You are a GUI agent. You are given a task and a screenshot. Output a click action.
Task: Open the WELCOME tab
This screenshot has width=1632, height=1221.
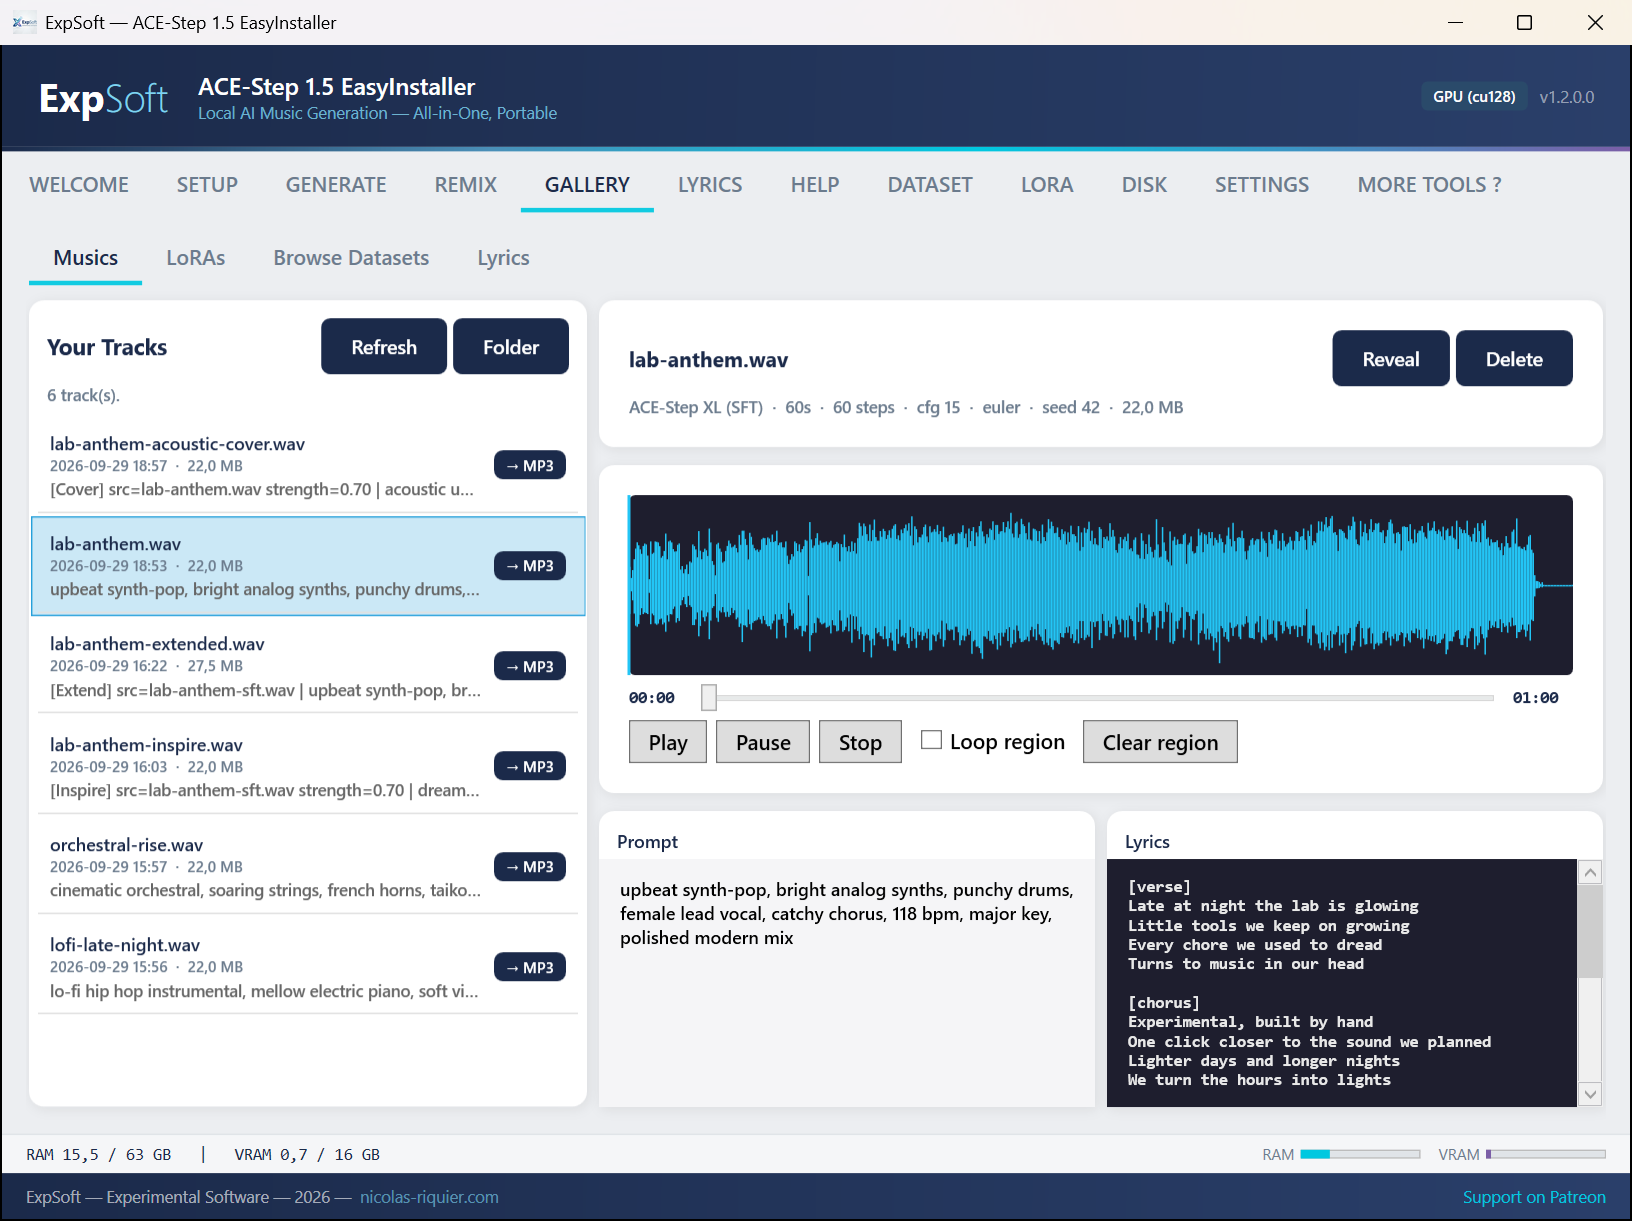(79, 184)
